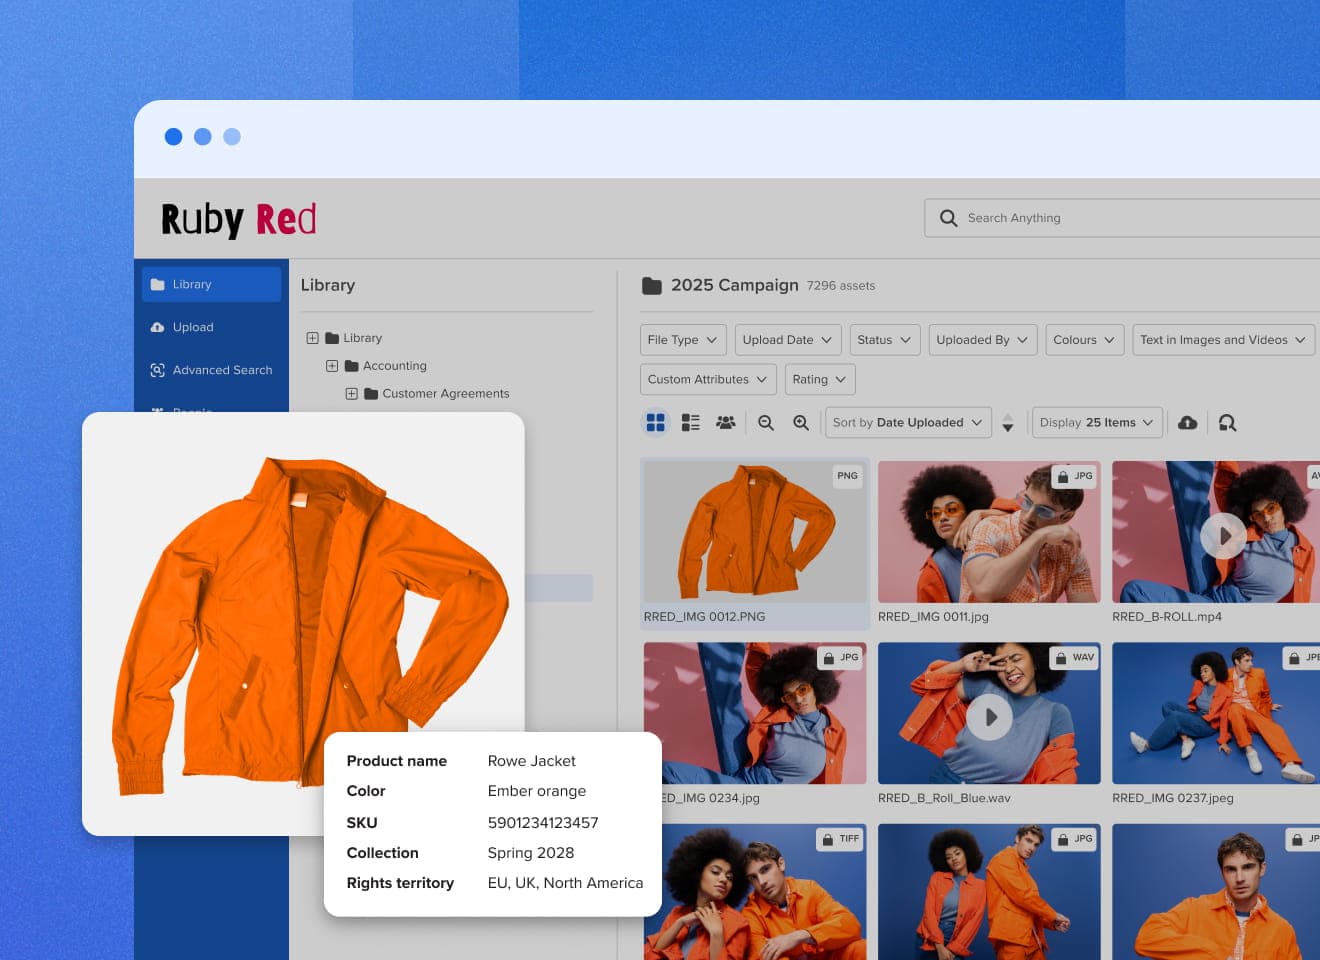Click the EU, UK, North America value

pos(565,883)
